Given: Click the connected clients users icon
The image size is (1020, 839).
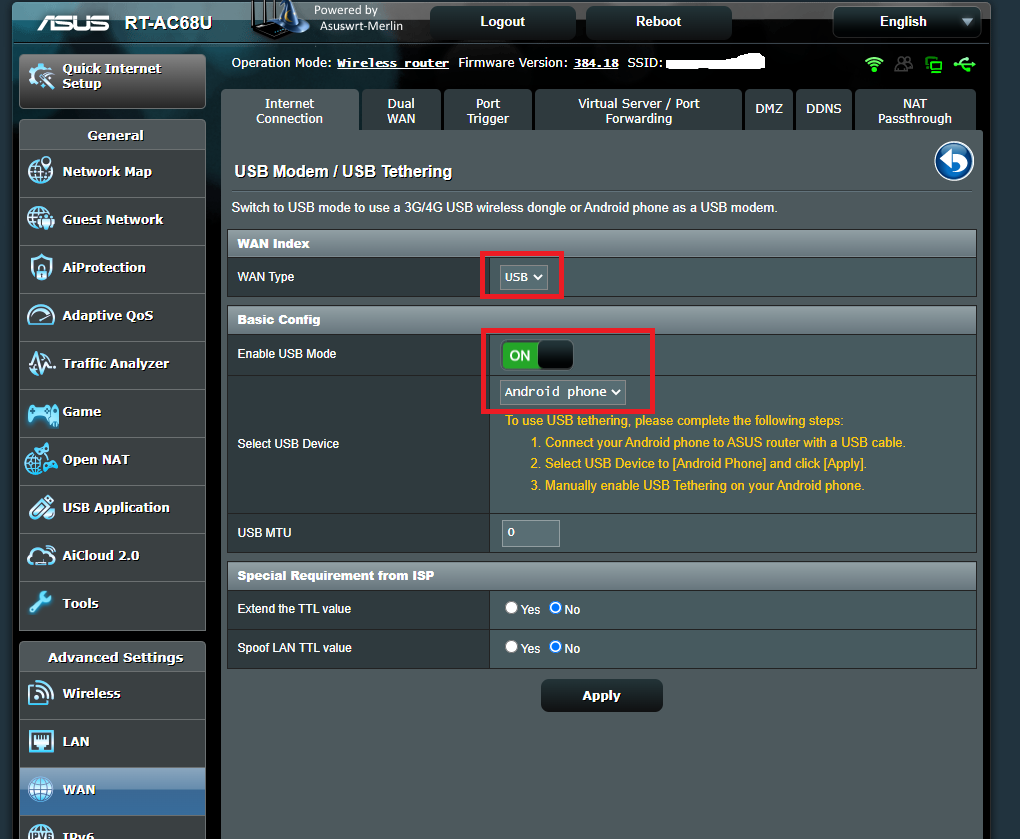Looking at the screenshot, I should click(x=904, y=64).
